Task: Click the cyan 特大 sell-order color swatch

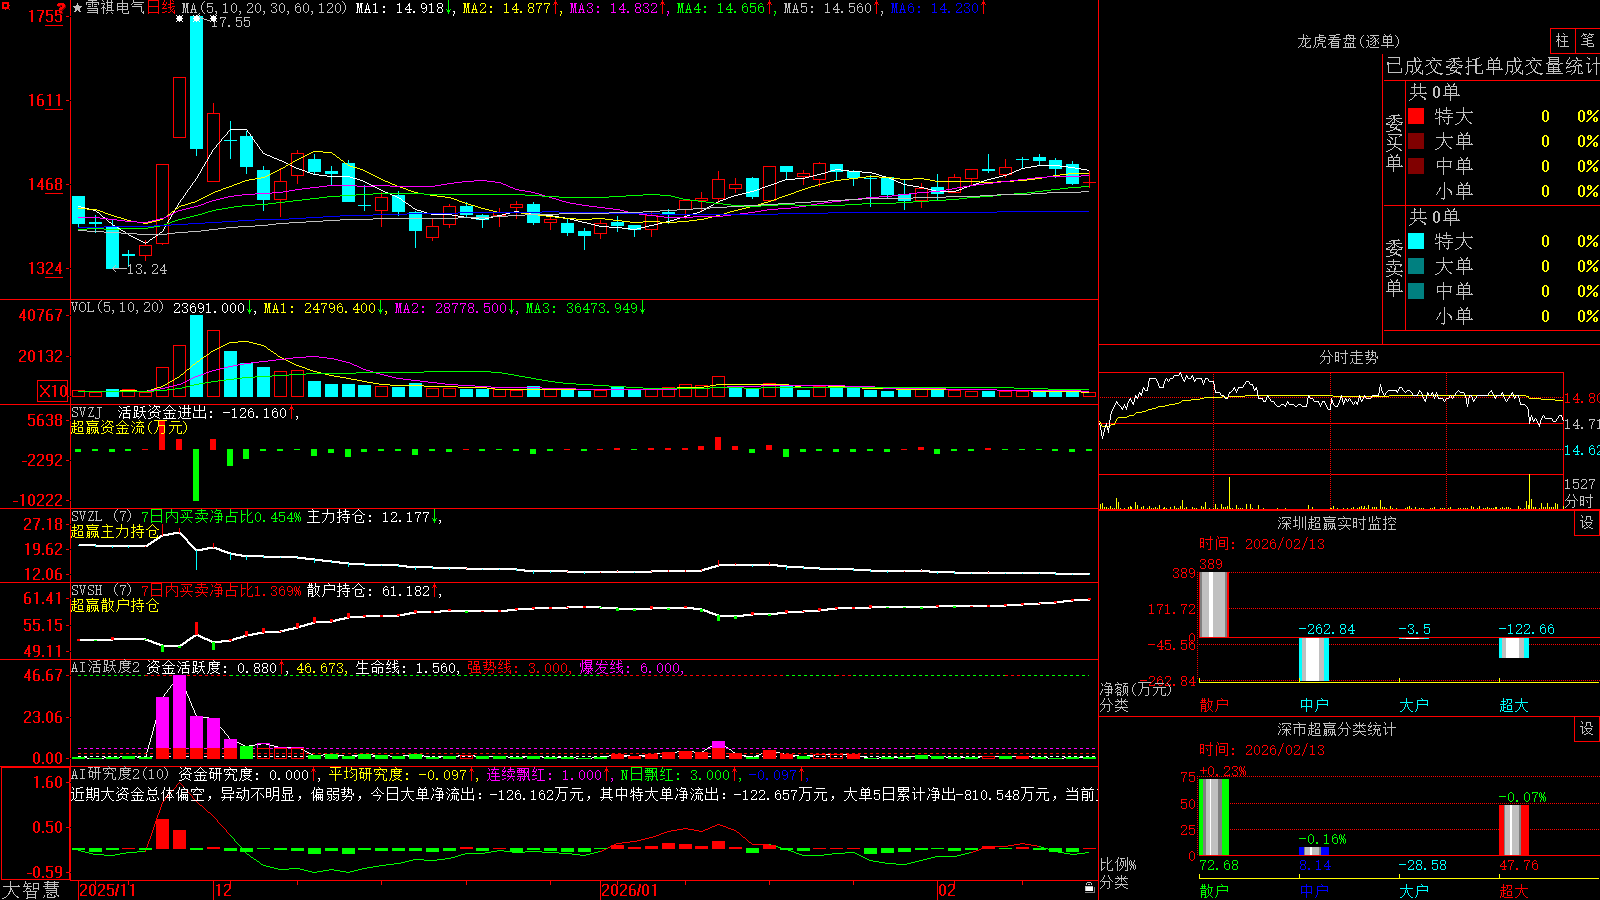Action: point(1416,241)
